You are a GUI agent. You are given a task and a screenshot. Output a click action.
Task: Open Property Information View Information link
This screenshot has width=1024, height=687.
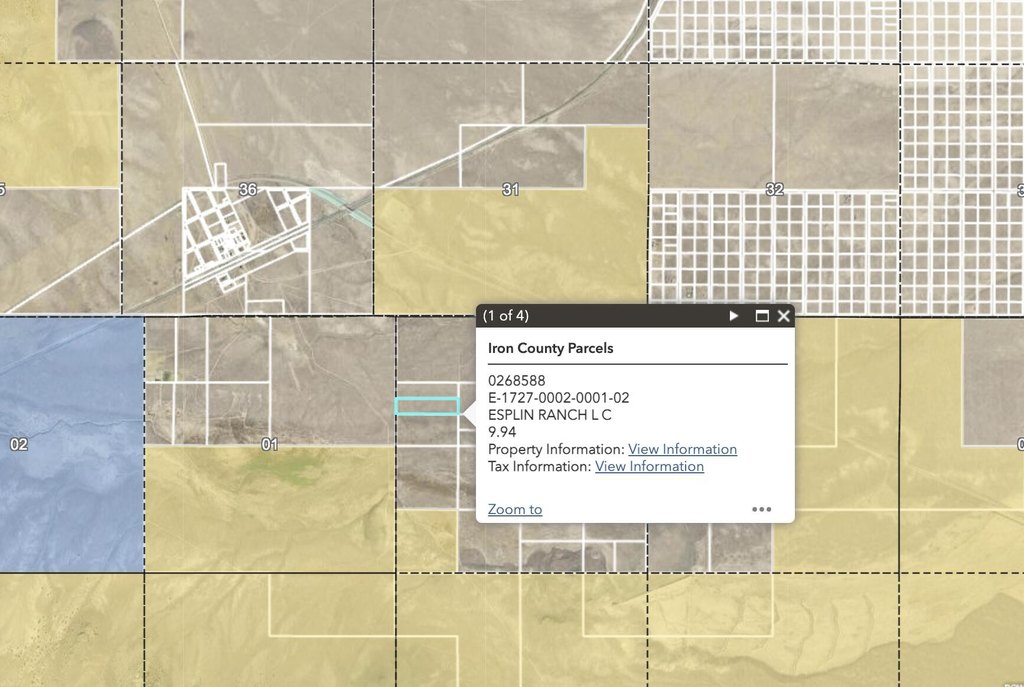[x=682, y=449]
